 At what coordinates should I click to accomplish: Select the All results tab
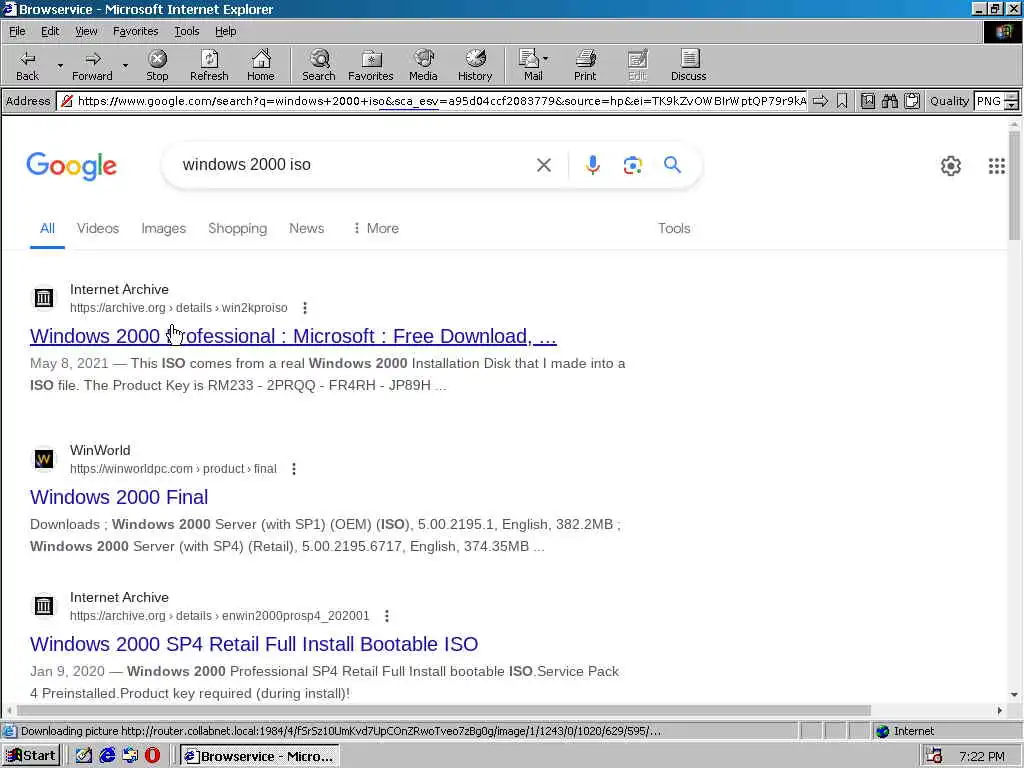coord(47,229)
